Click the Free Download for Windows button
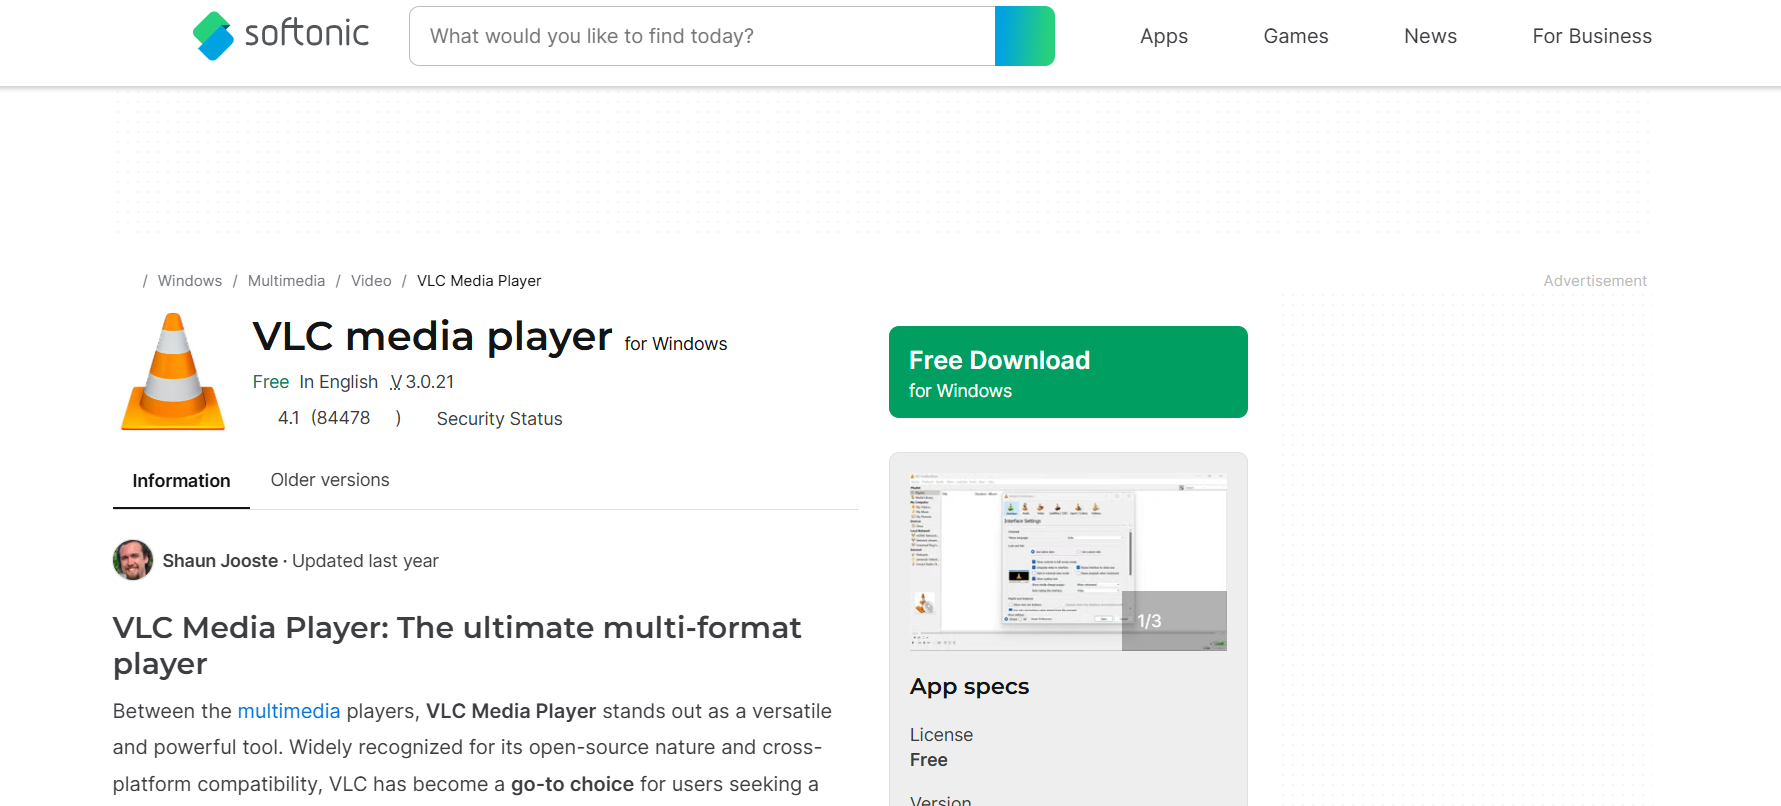The height and width of the screenshot is (806, 1781). 1068,372
